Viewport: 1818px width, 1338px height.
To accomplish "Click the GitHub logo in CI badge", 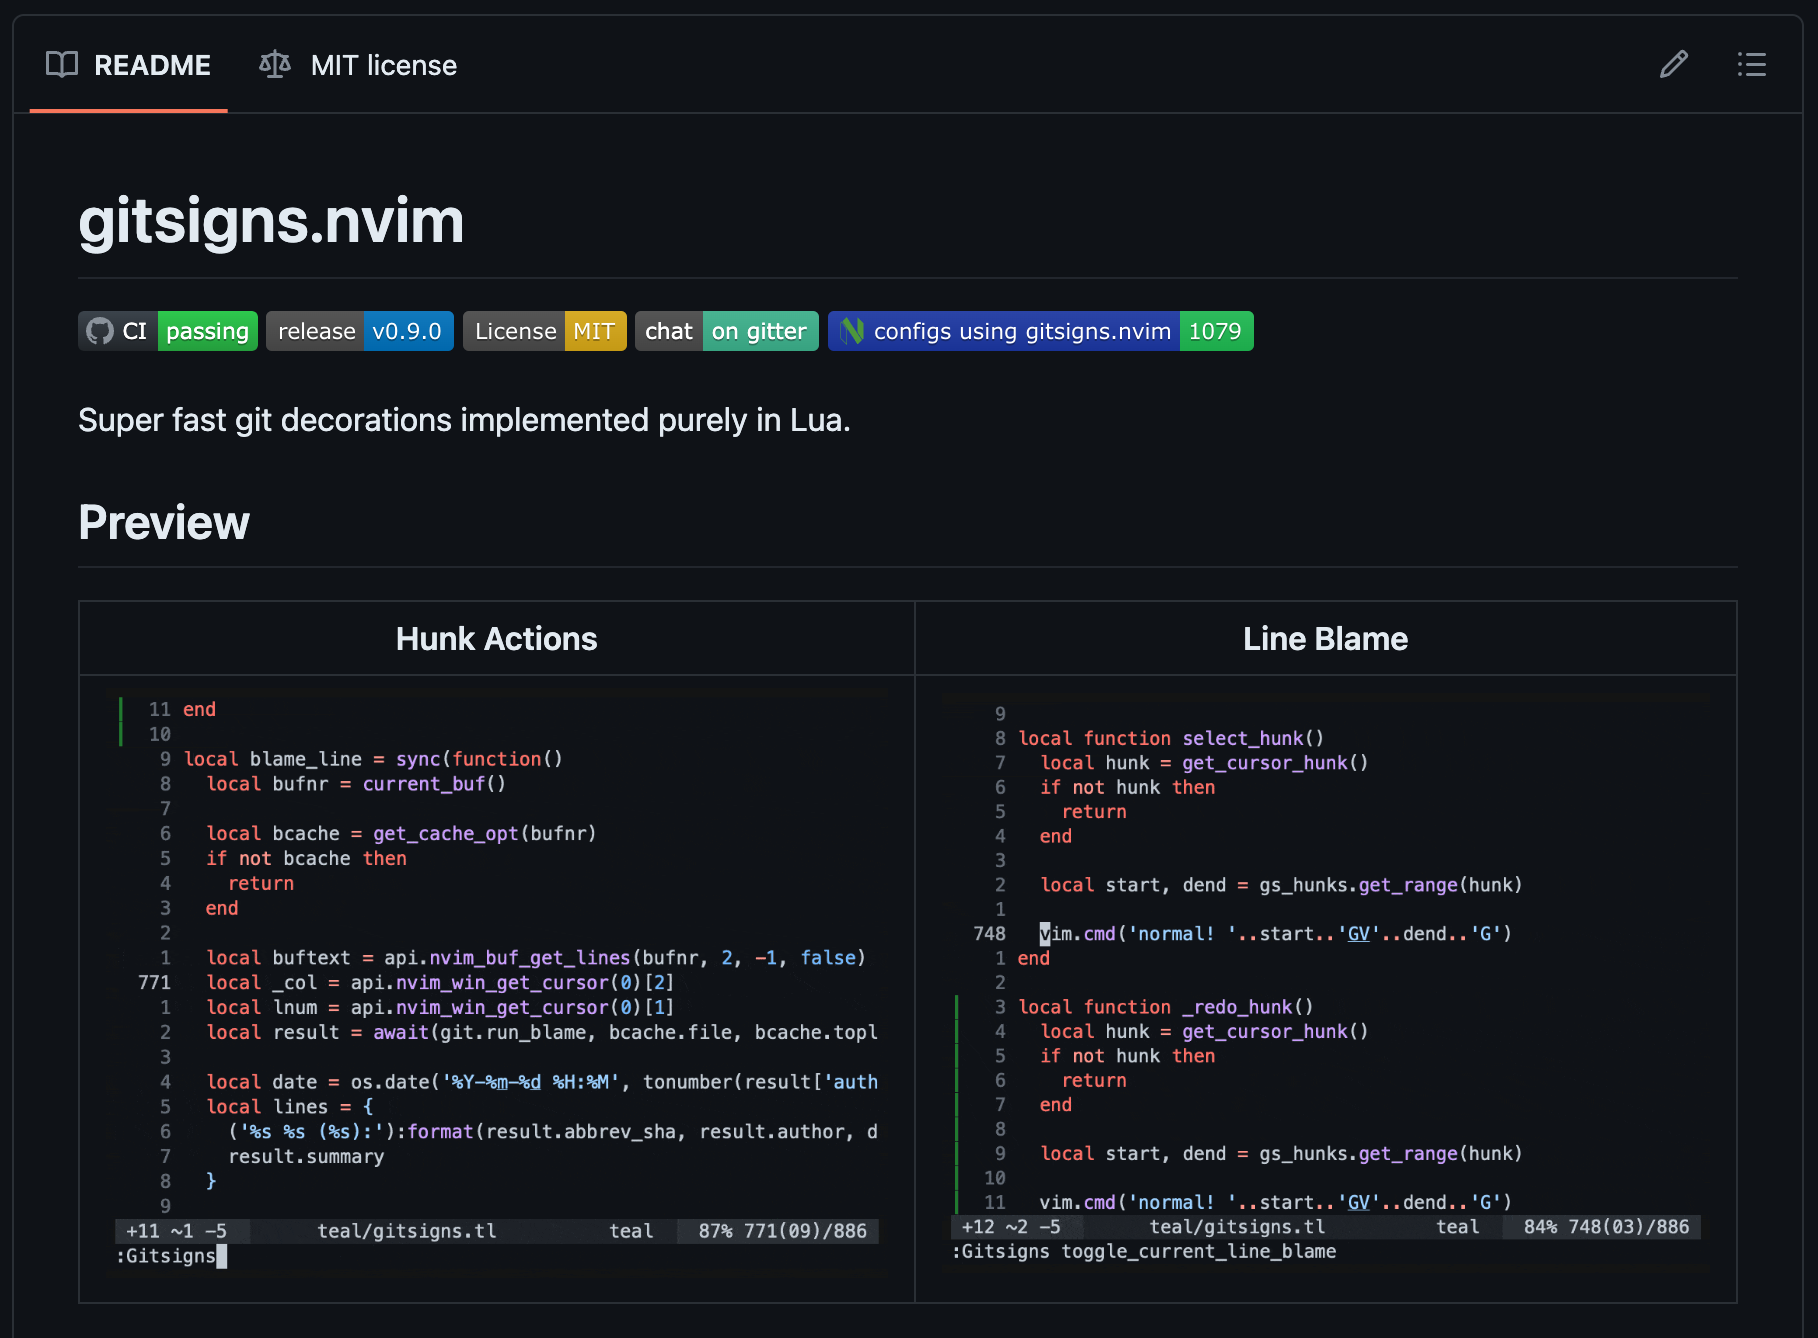I will 100,331.
